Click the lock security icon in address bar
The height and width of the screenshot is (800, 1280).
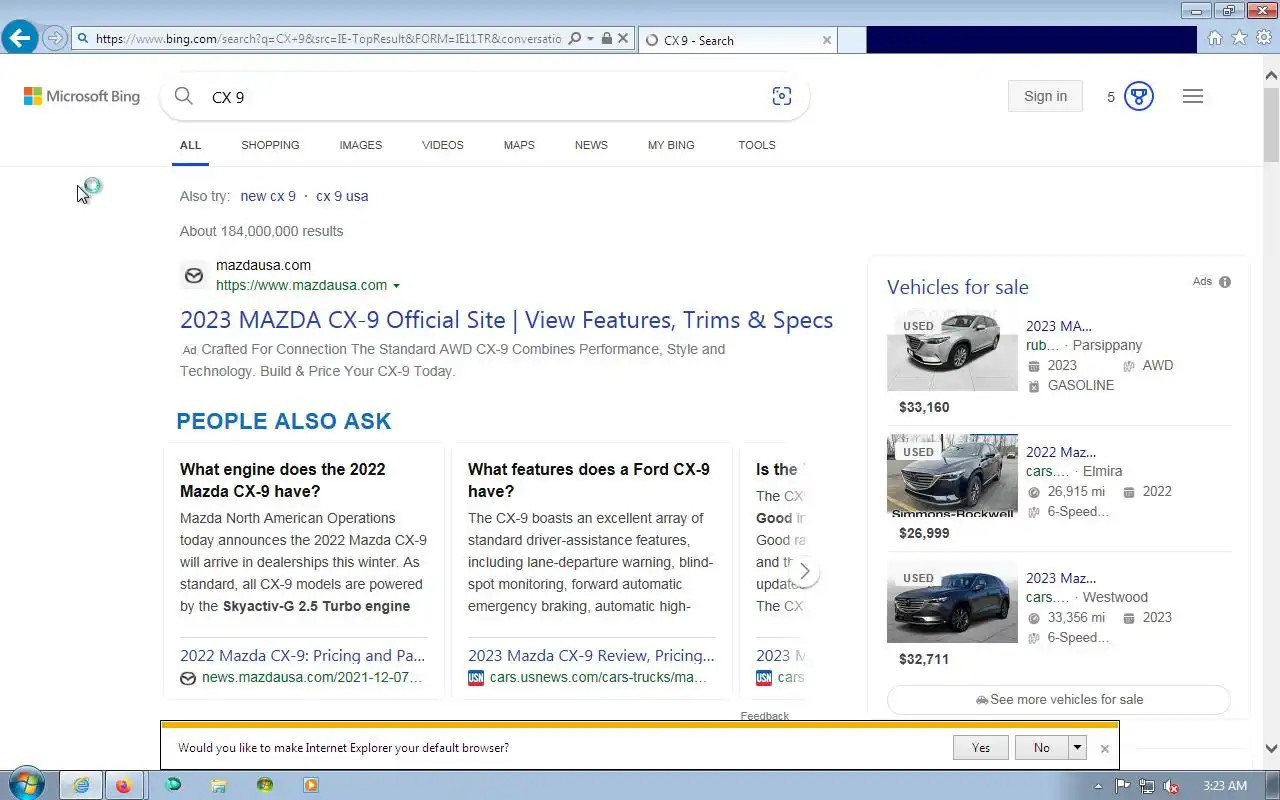tap(606, 39)
